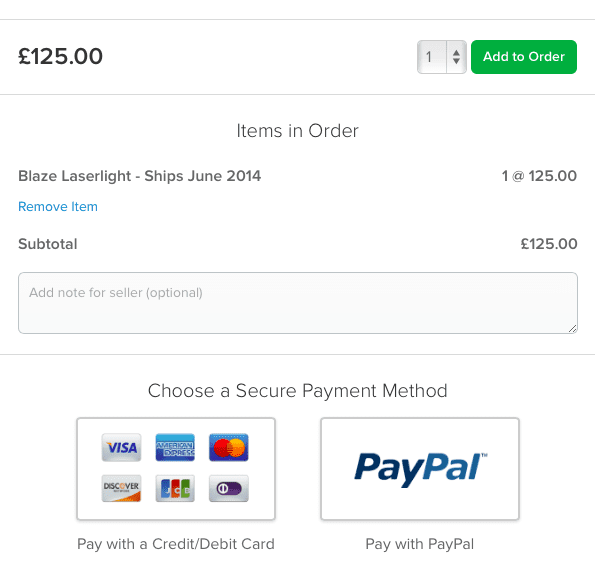Image resolution: width=595 pixels, height=588 pixels.
Task: Increase quantity with stepper up arrow
Action: point(456,53)
